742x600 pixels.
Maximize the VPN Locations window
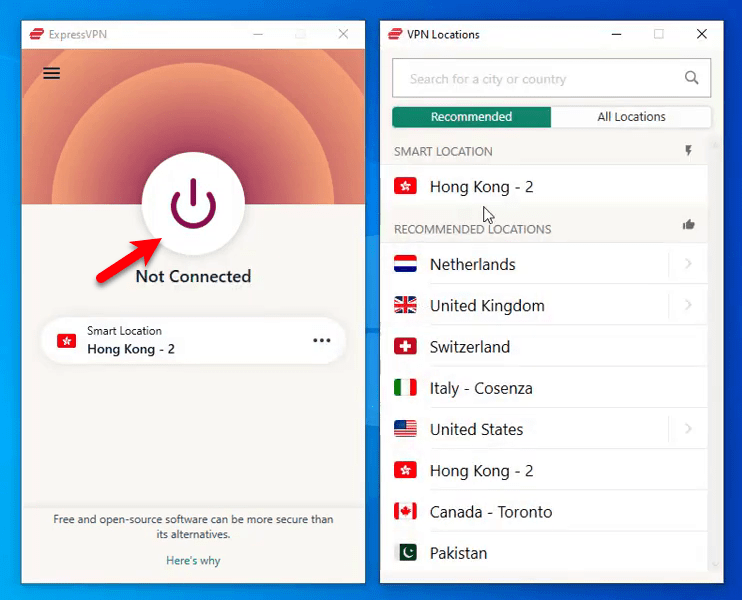click(658, 34)
